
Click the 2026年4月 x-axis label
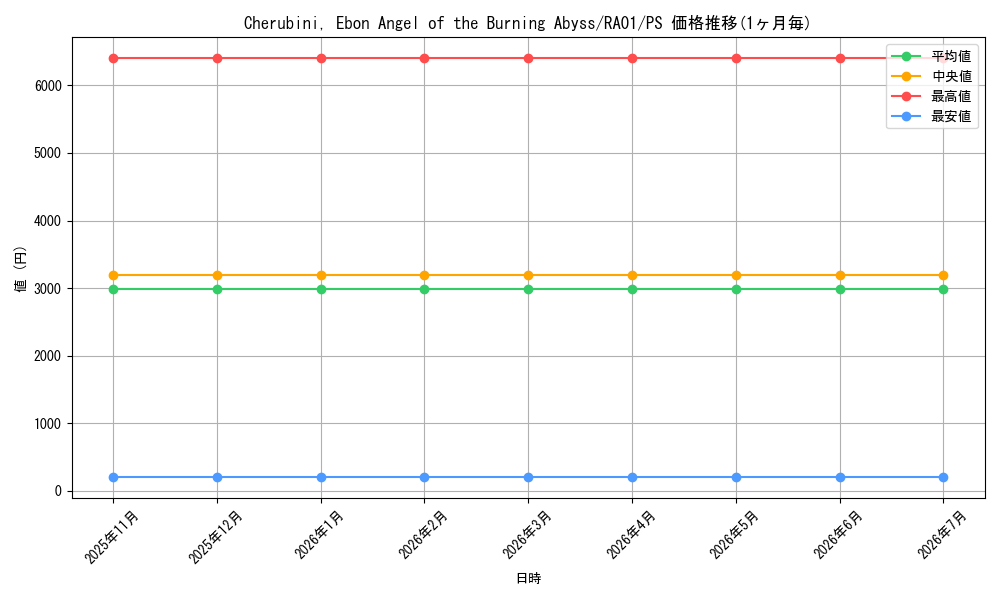631,534
